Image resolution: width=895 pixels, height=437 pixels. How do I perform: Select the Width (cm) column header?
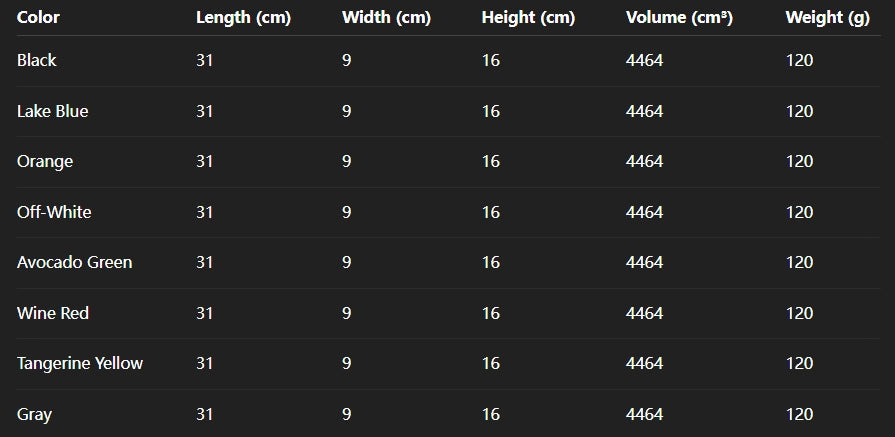click(x=386, y=17)
